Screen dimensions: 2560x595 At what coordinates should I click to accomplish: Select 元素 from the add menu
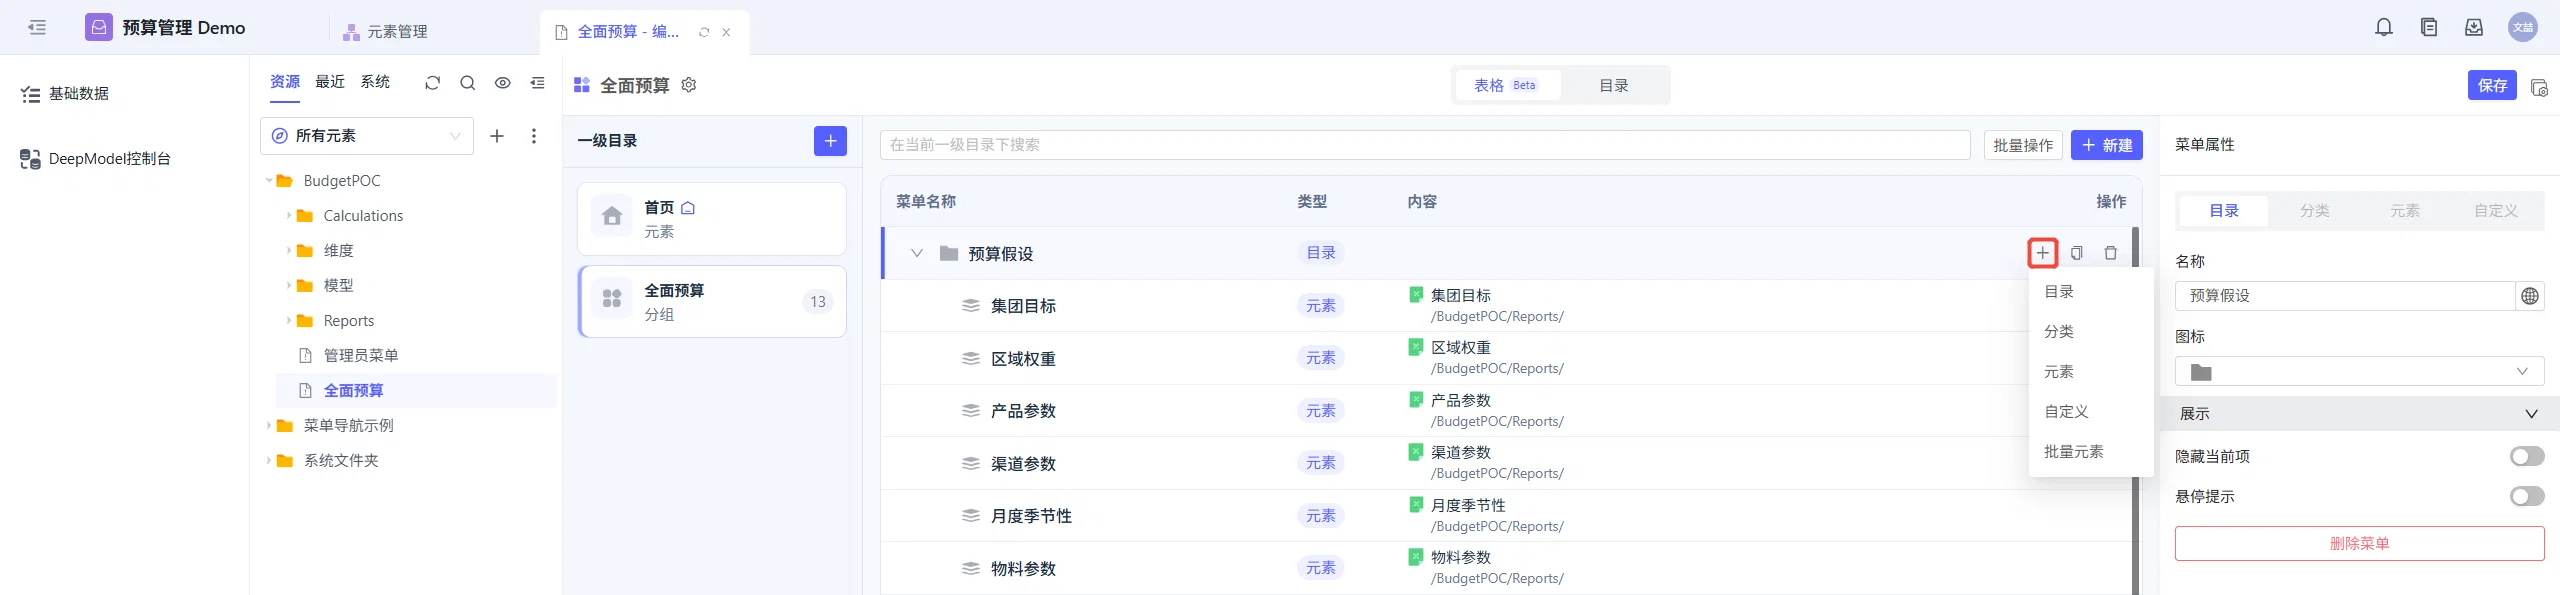2090,372
